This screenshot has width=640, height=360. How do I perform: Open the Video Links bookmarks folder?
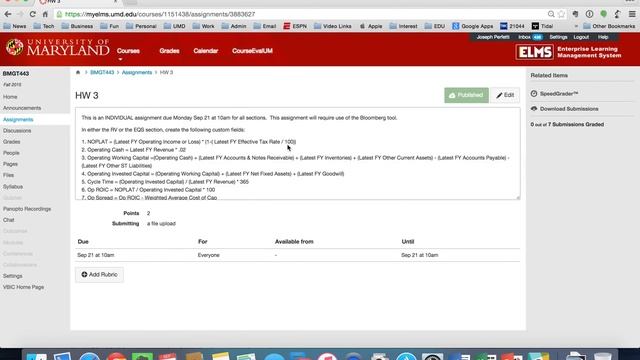tap(333, 26)
